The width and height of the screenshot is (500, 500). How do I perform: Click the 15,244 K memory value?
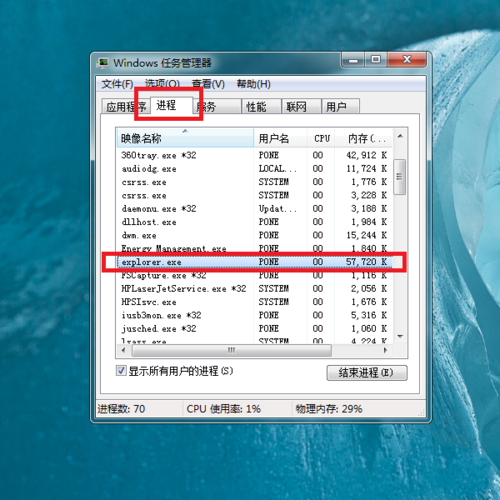pos(366,235)
